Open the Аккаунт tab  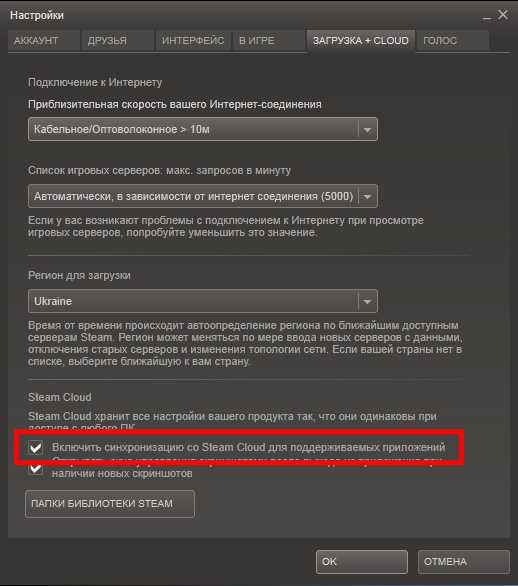coord(44,40)
